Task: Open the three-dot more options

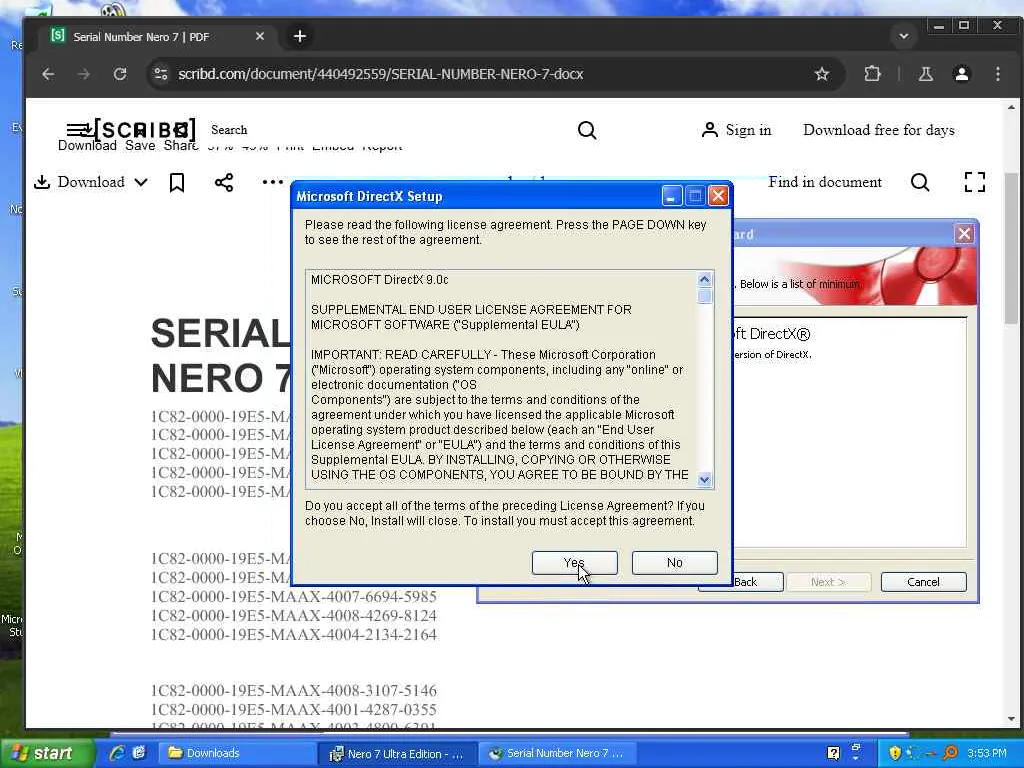Action: pyautogui.click(x=272, y=182)
